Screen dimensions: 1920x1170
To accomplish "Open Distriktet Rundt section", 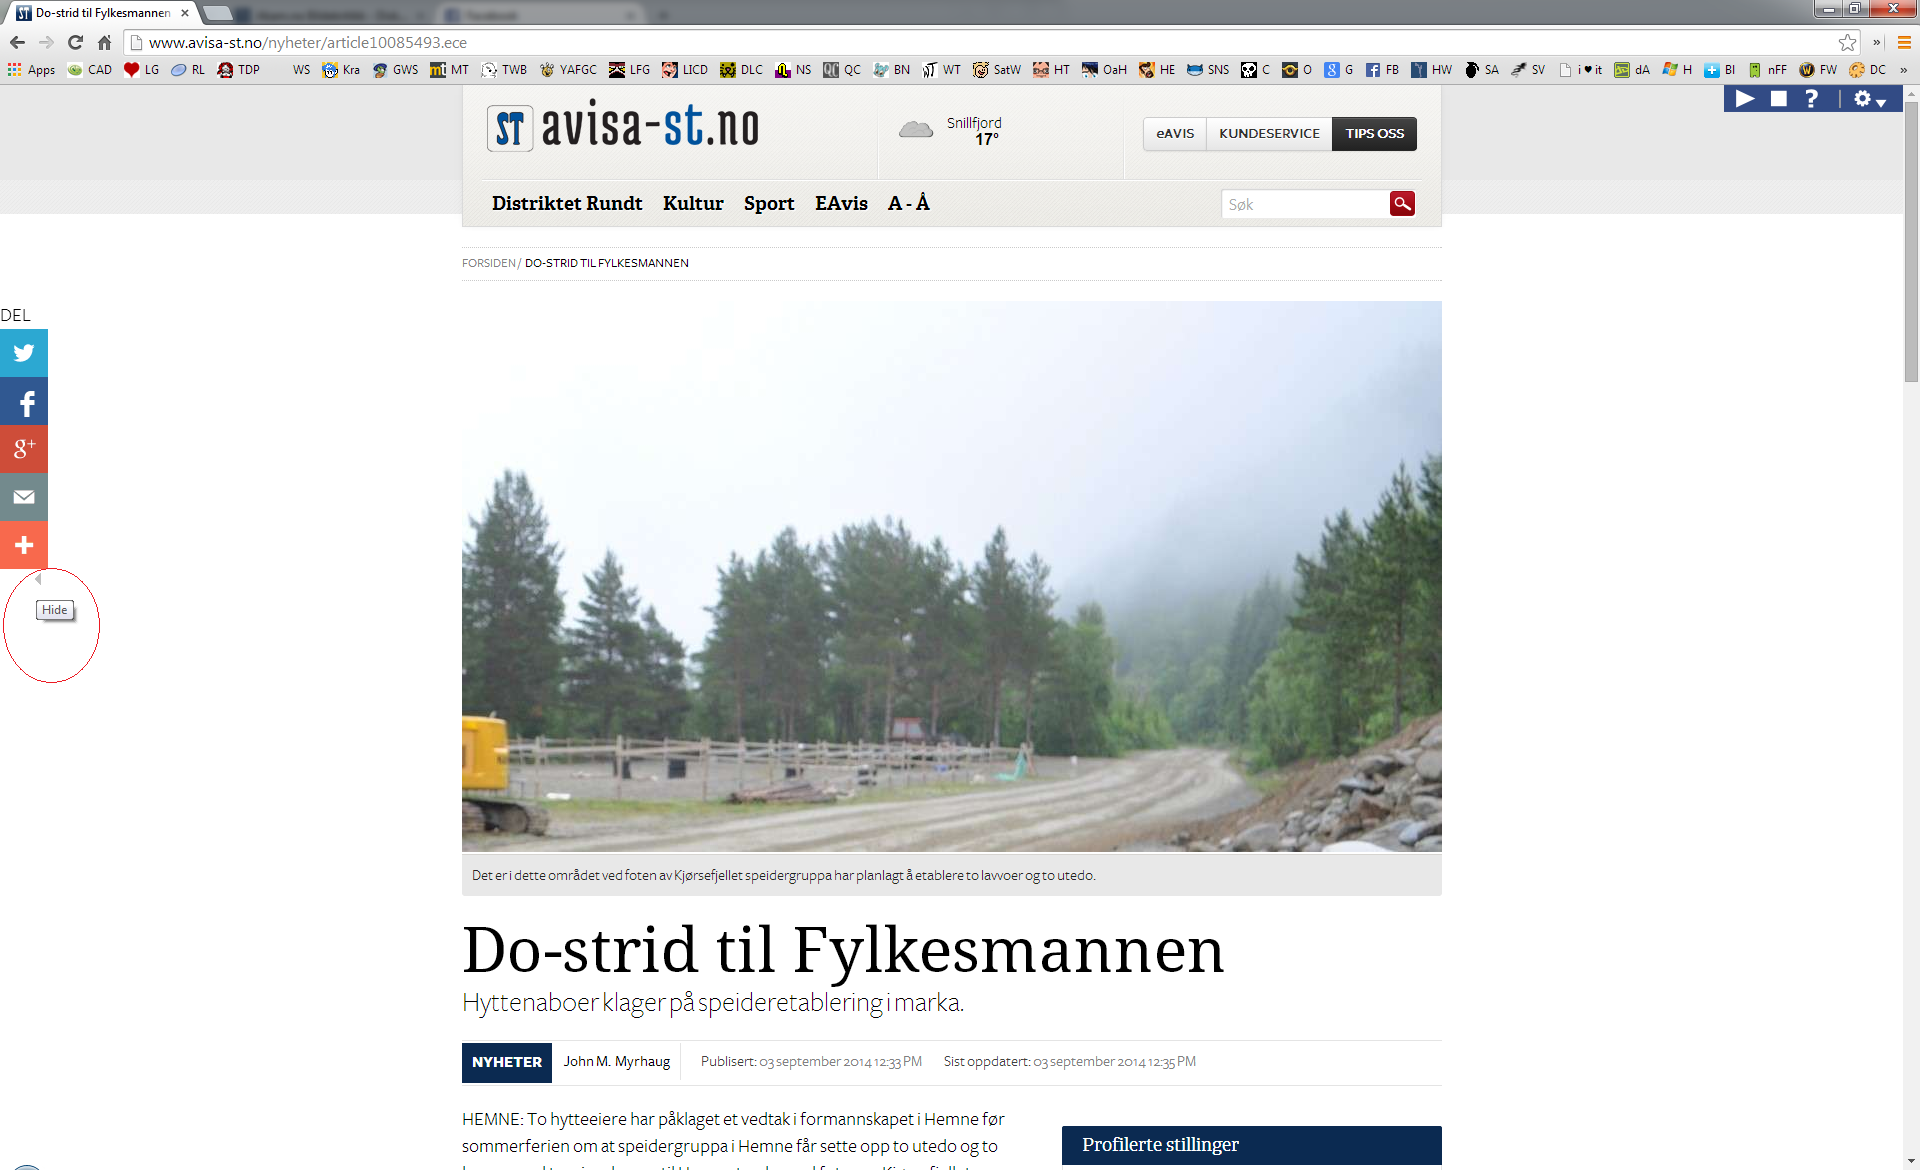I will pos(567,203).
